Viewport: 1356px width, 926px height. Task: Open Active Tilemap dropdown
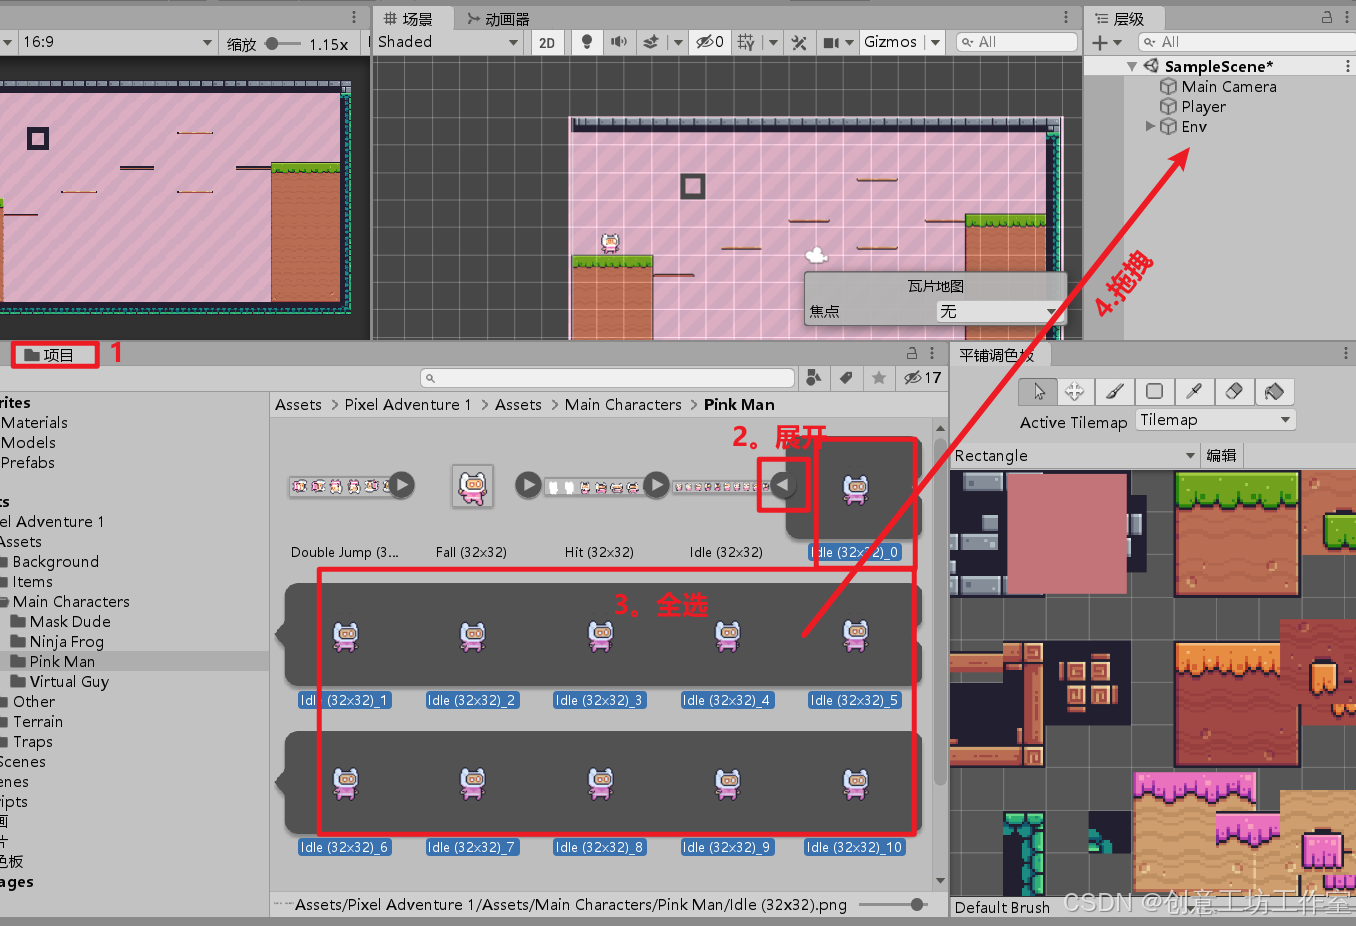click(1215, 420)
